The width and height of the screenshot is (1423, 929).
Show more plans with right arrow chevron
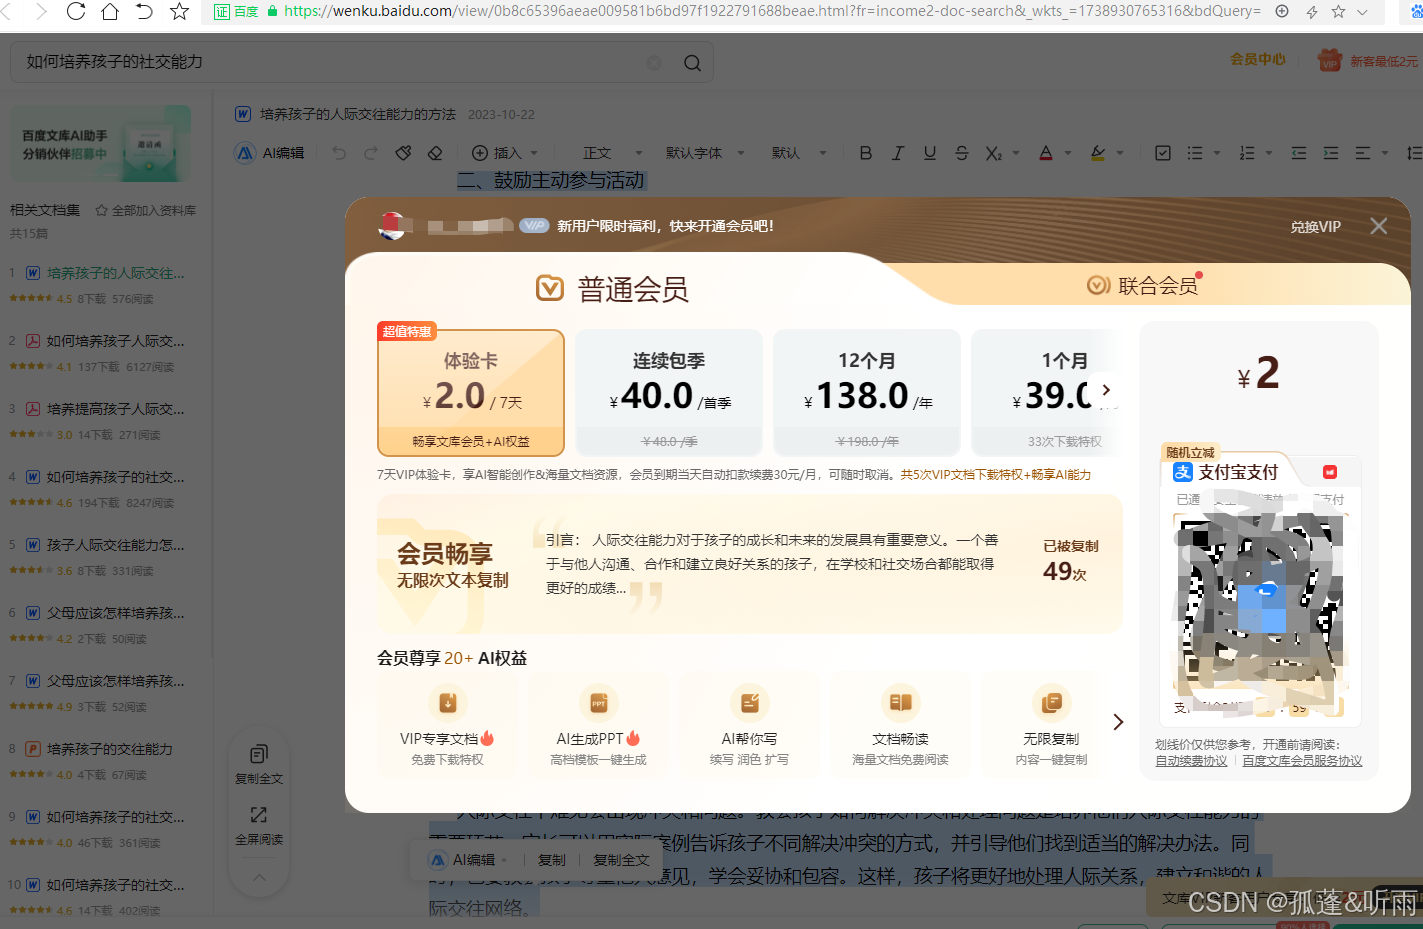[x=1106, y=390]
